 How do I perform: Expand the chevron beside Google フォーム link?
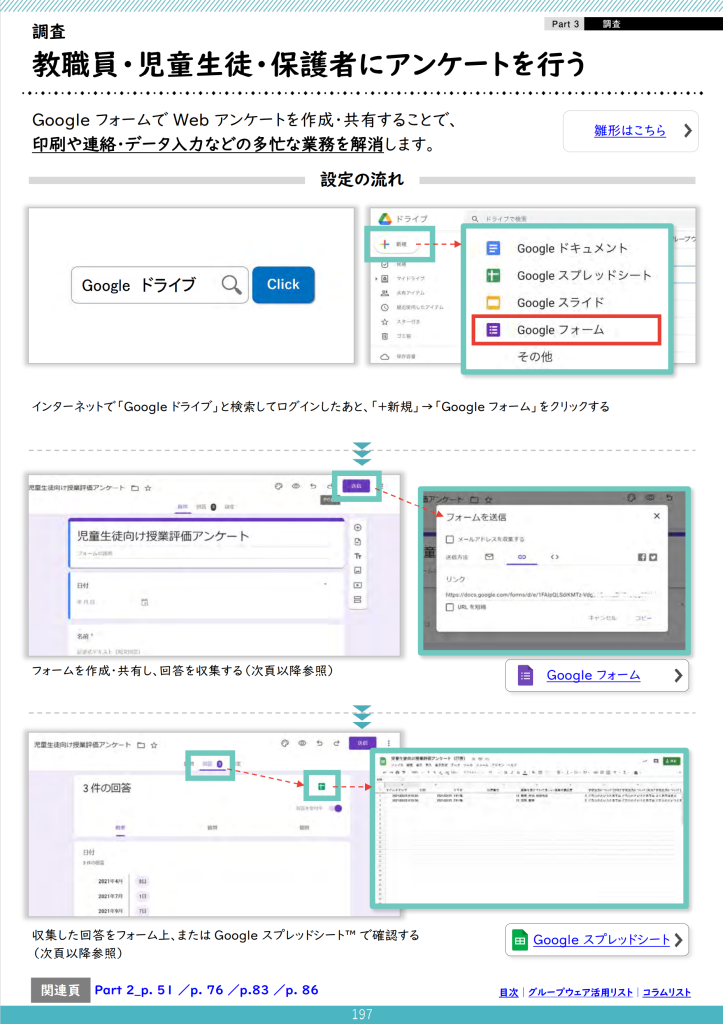pos(679,676)
